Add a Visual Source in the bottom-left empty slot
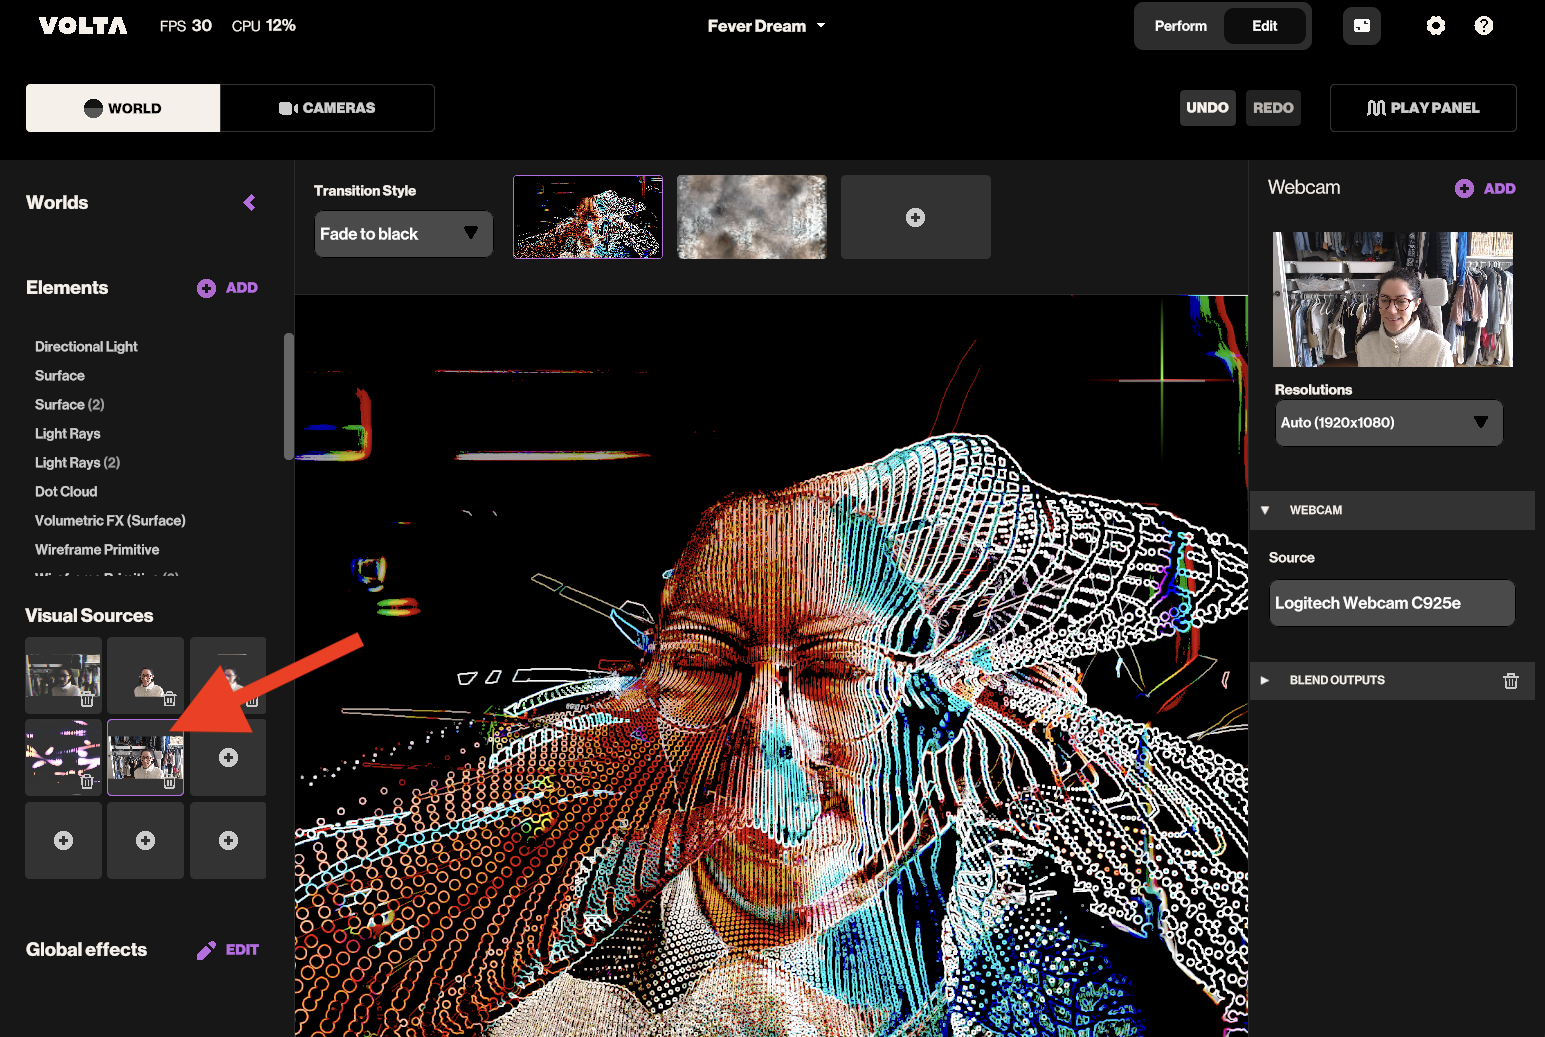 coord(63,840)
